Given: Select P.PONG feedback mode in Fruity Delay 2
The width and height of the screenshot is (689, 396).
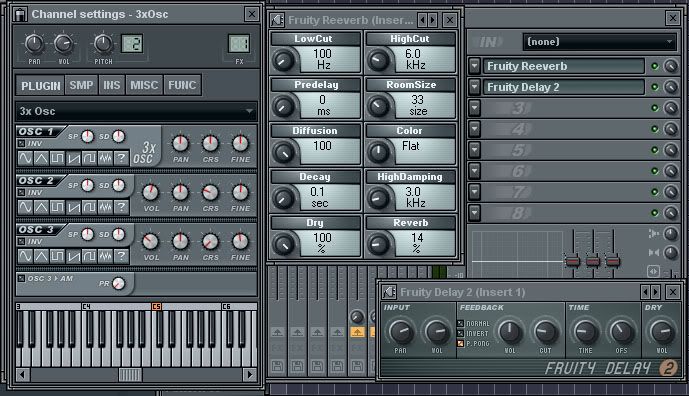Looking at the screenshot, I should pos(461,344).
